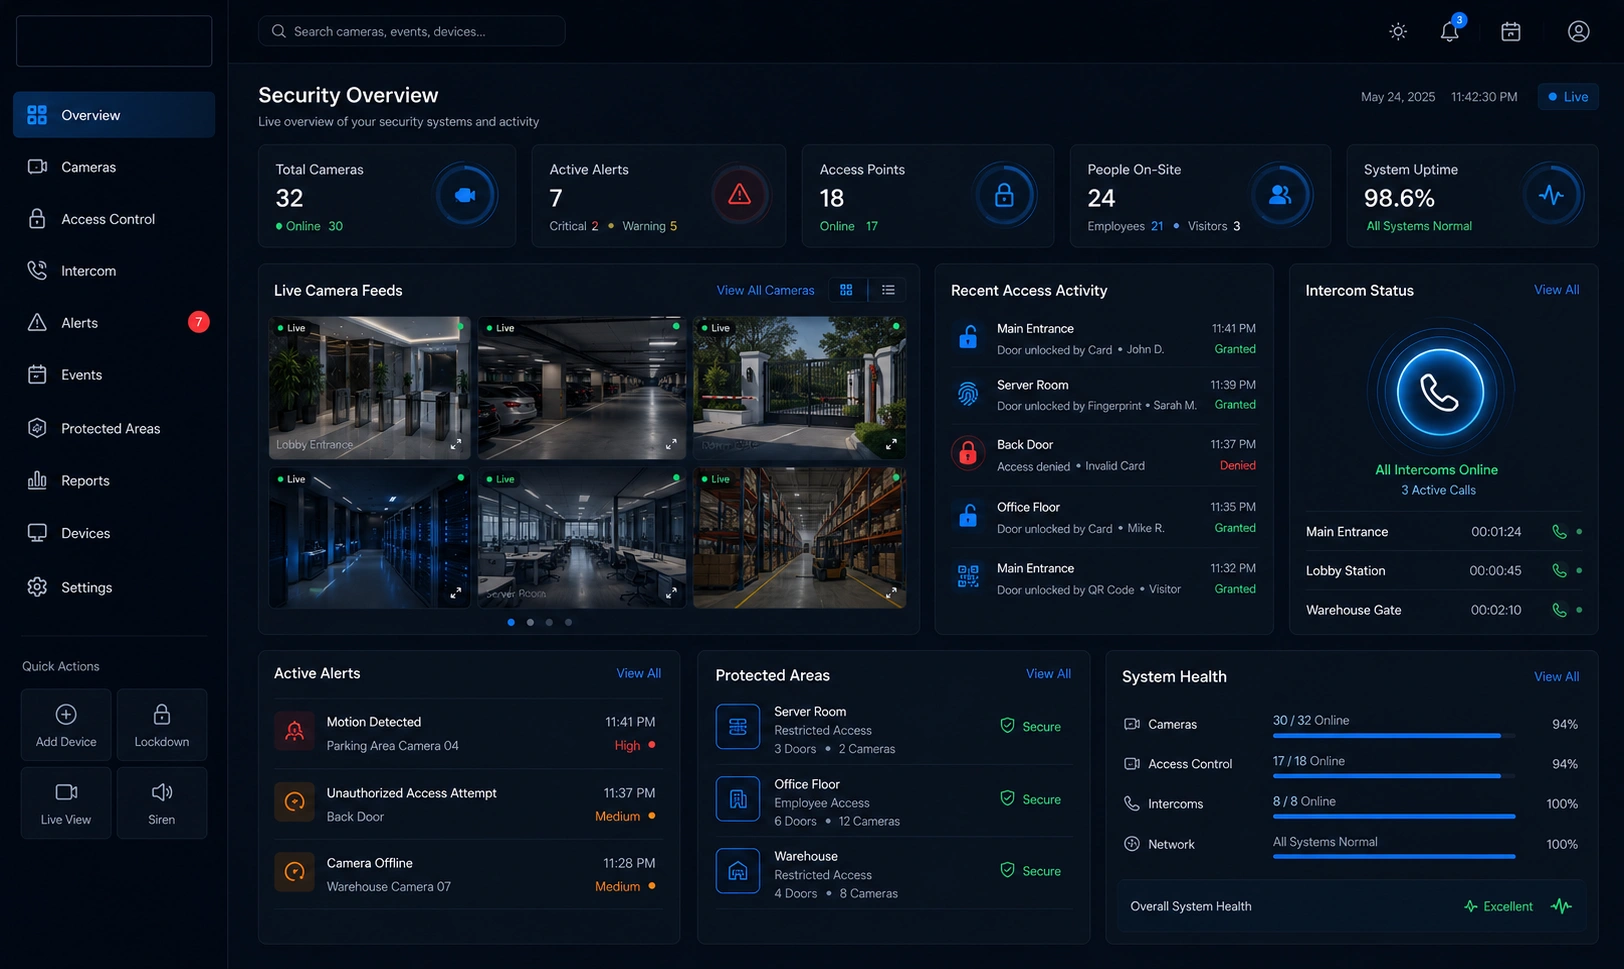Click View All in System Health
The height and width of the screenshot is (969, 1624).
pos(1557,677)
